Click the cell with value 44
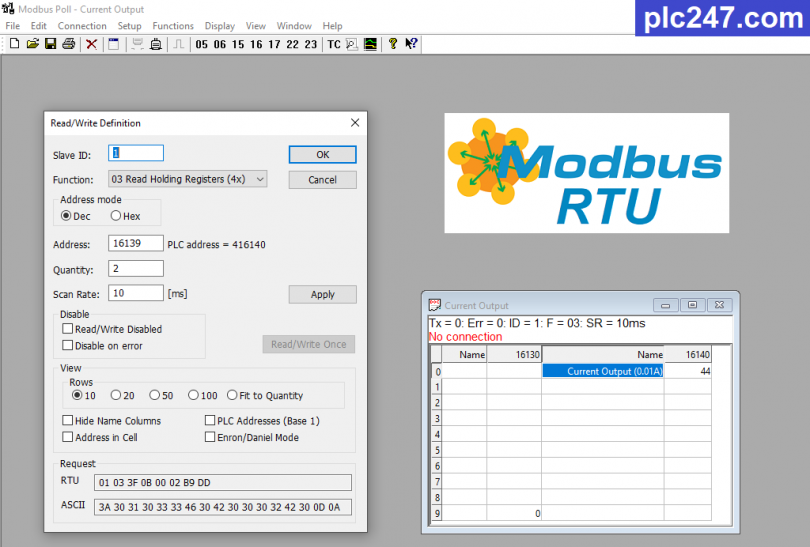 click(688, 371)
